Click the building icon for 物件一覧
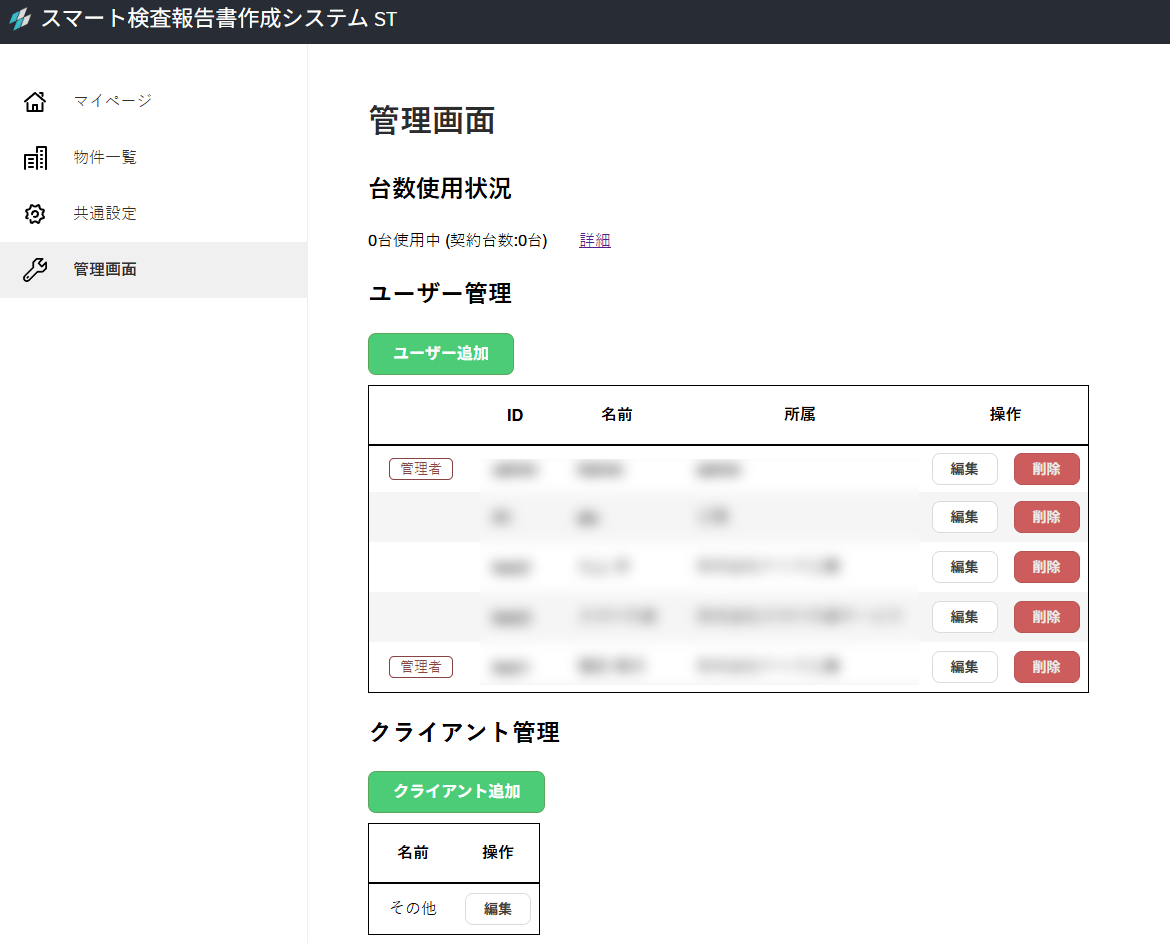 click(35, 158)
